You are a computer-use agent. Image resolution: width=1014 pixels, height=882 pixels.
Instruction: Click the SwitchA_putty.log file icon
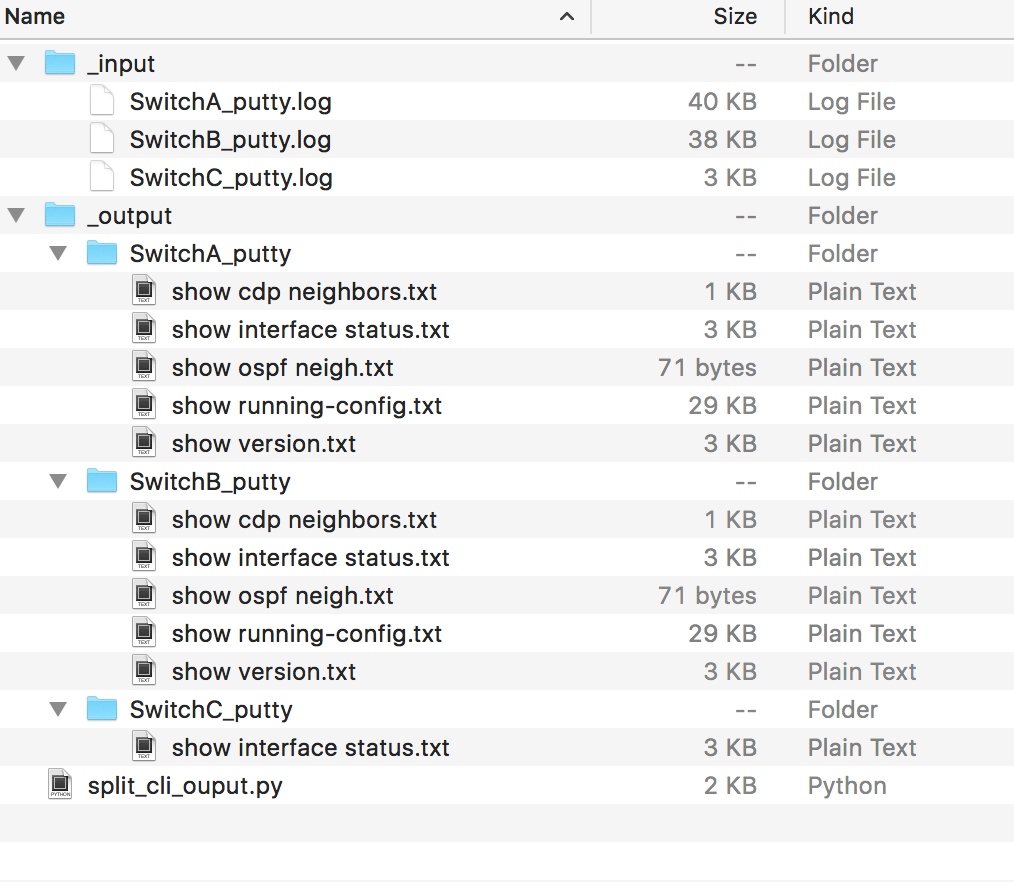102,101
